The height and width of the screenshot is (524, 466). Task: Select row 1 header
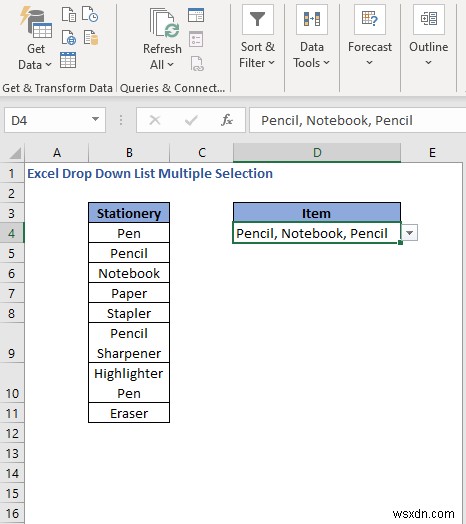pos(12,173)
